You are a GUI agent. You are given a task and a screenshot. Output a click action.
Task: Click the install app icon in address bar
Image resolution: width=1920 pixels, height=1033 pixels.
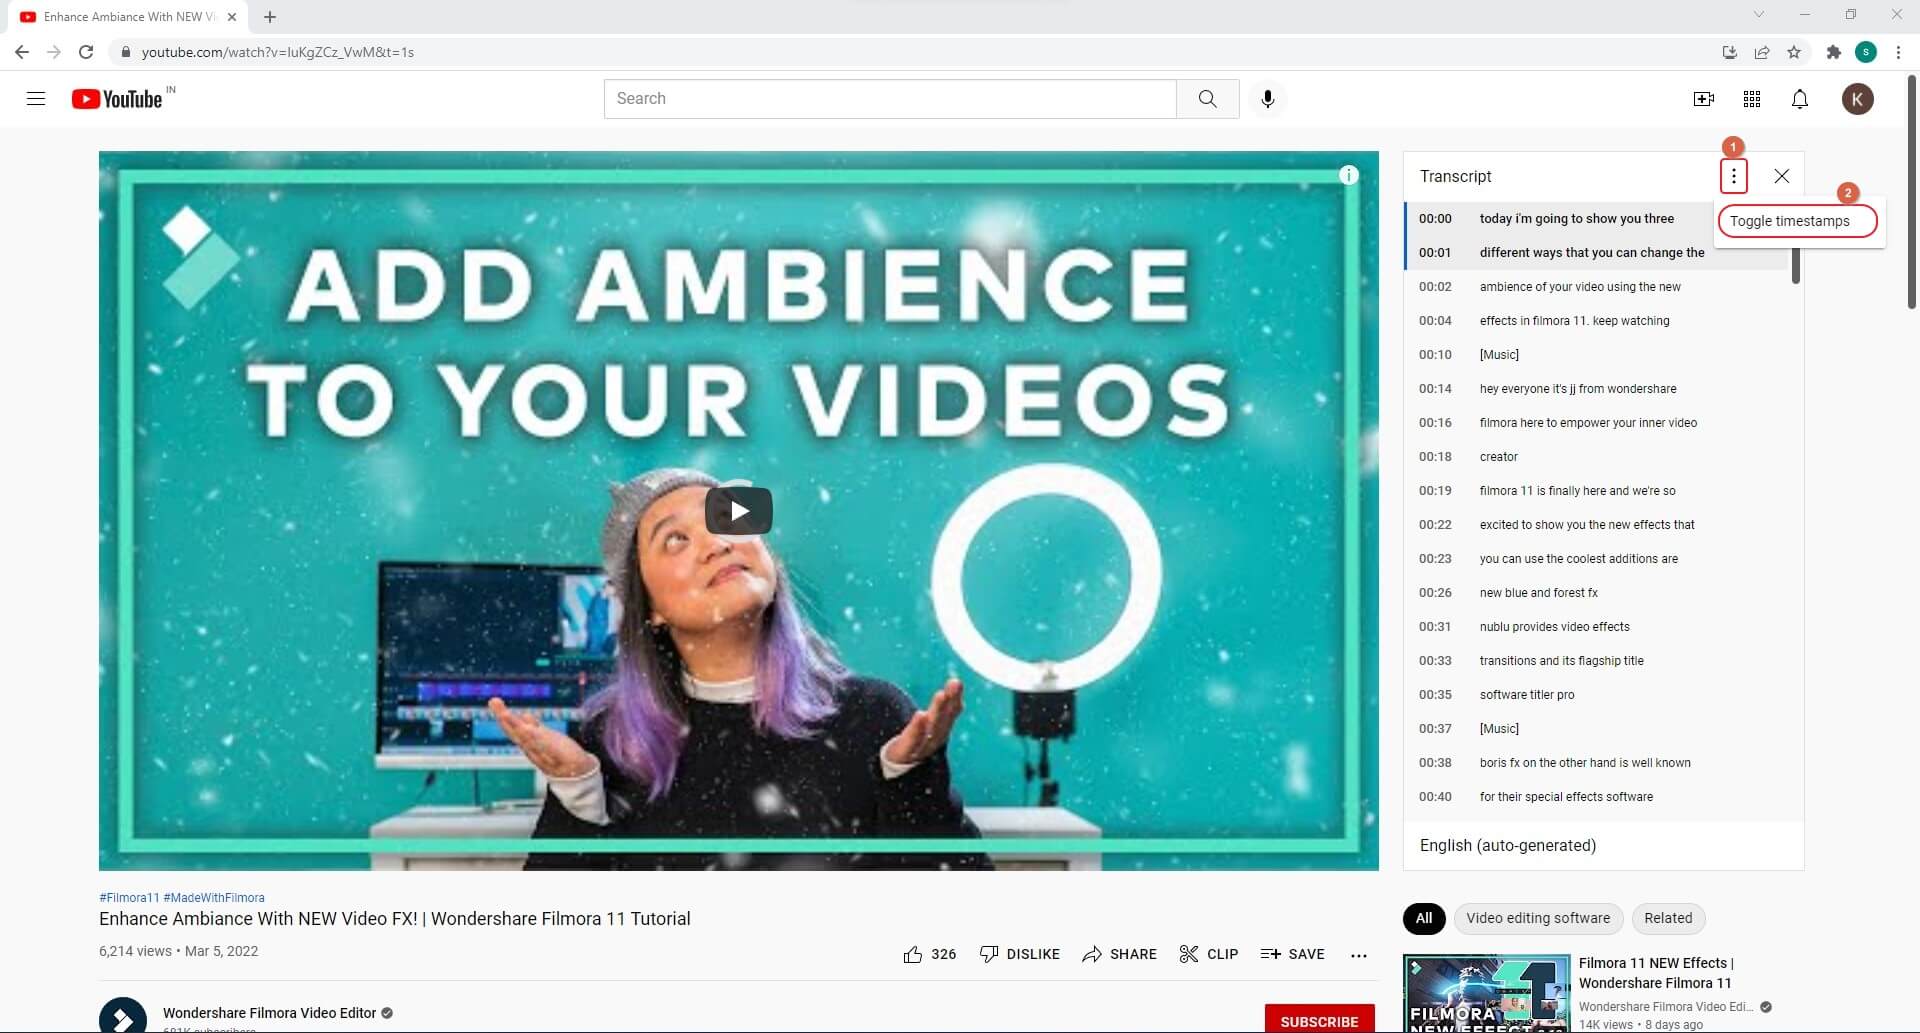pyautogui.click(x=1730, y=52)
